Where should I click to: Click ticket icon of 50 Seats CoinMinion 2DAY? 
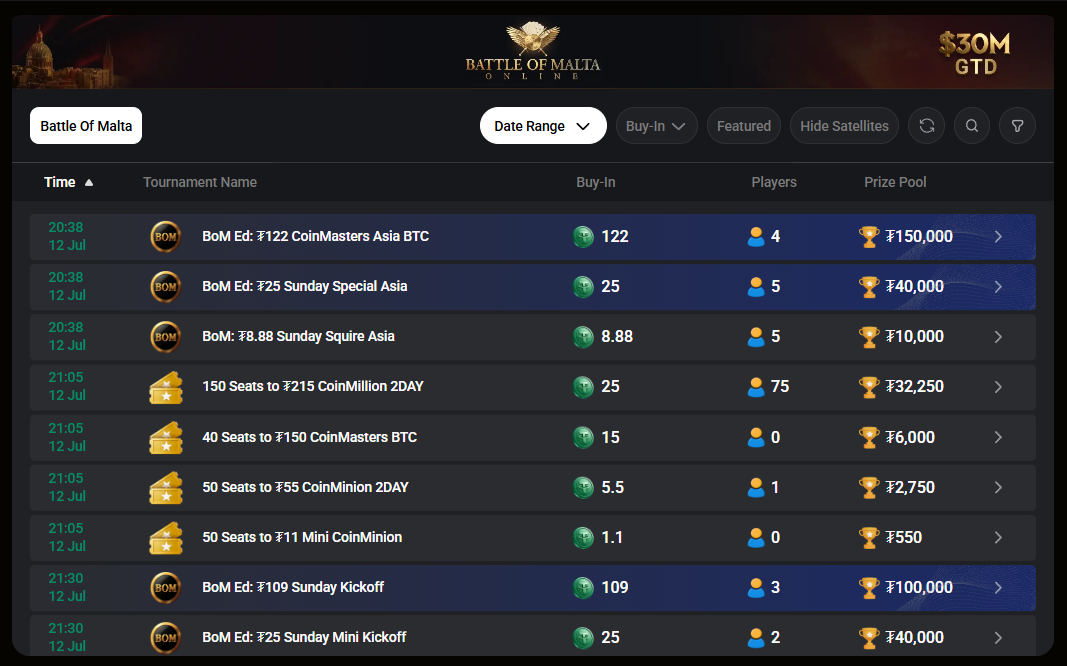point(166,488)
